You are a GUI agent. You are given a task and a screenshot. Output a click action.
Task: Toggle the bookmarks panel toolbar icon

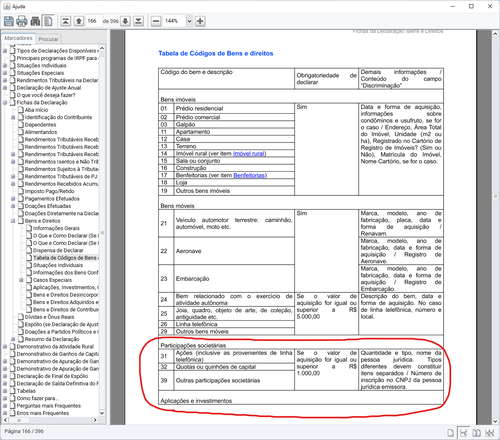click(48, 21)
